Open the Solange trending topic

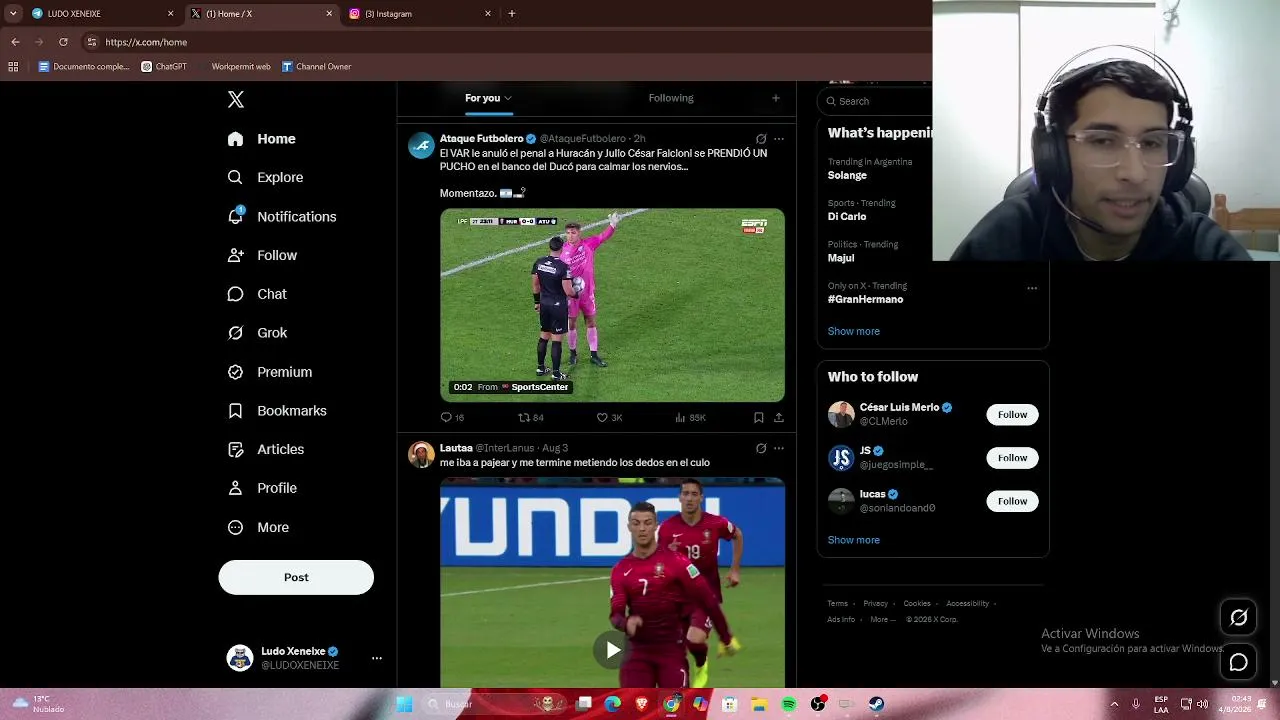pos(847,175)
